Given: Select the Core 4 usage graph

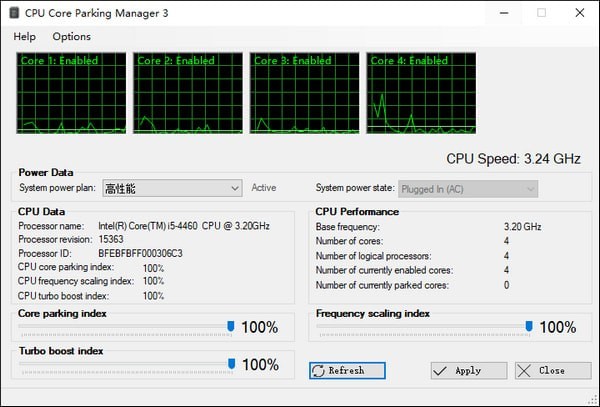Looking at the screenshot, I should pyautogui.click(x=420, y=92).
